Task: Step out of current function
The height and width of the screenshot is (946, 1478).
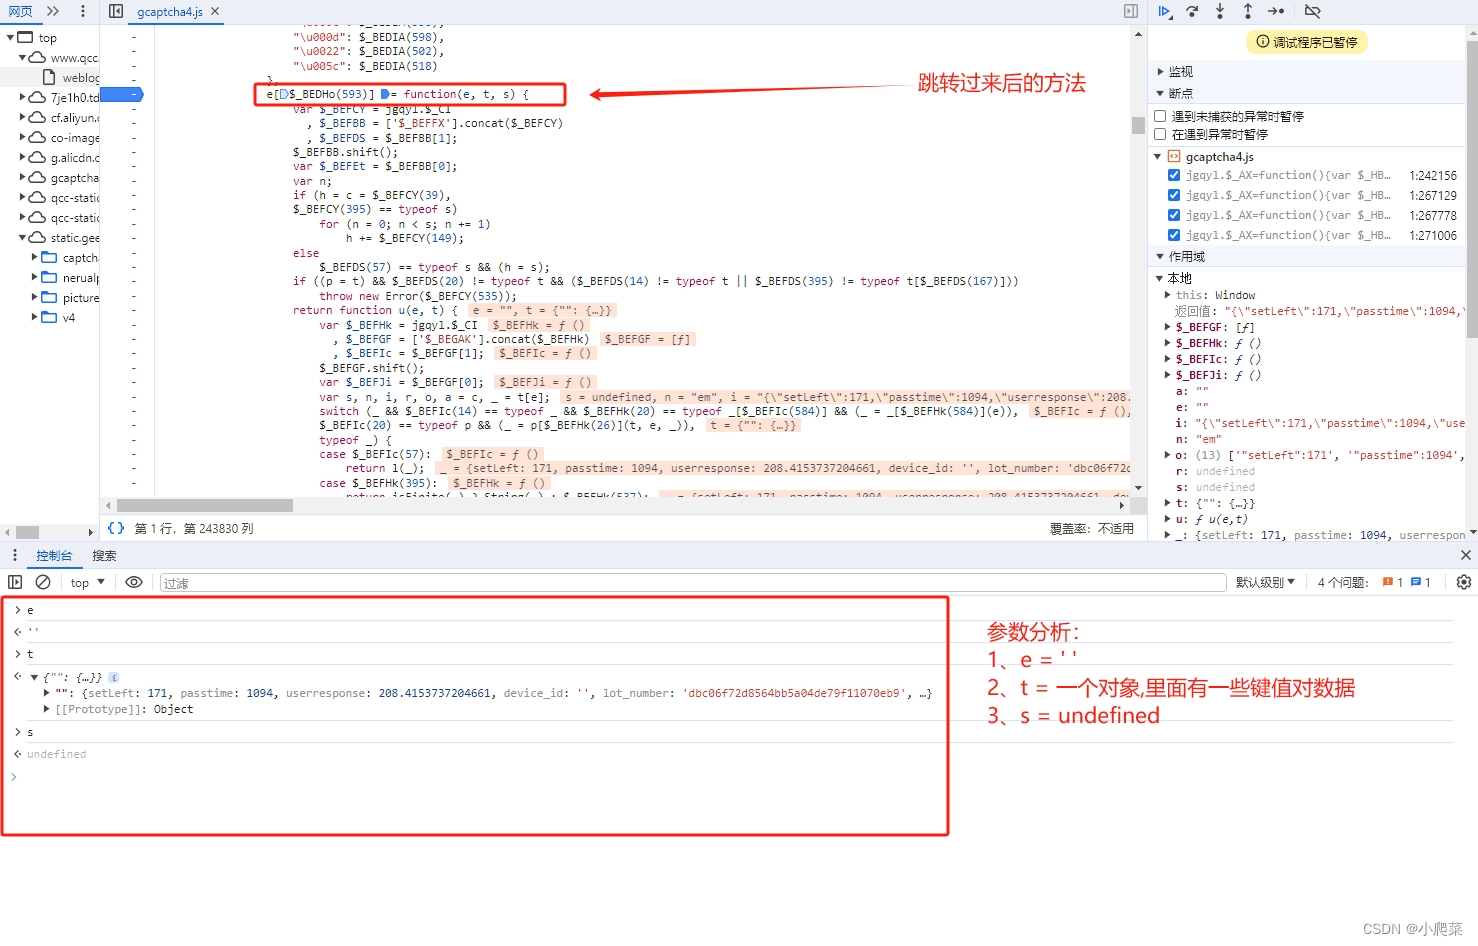Action: click(1248, 11)
